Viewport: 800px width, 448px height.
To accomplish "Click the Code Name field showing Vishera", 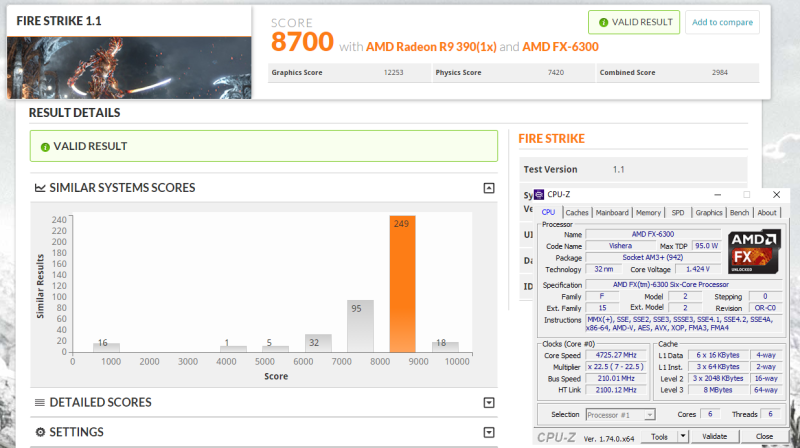I will (620, 246).
